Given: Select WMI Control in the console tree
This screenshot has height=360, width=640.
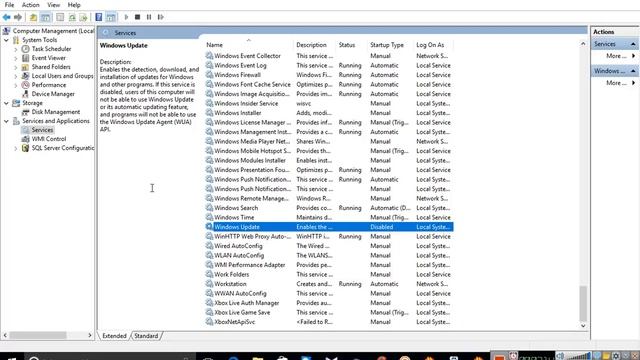Looking at the screenshot, I should click(x=49, y=139).
